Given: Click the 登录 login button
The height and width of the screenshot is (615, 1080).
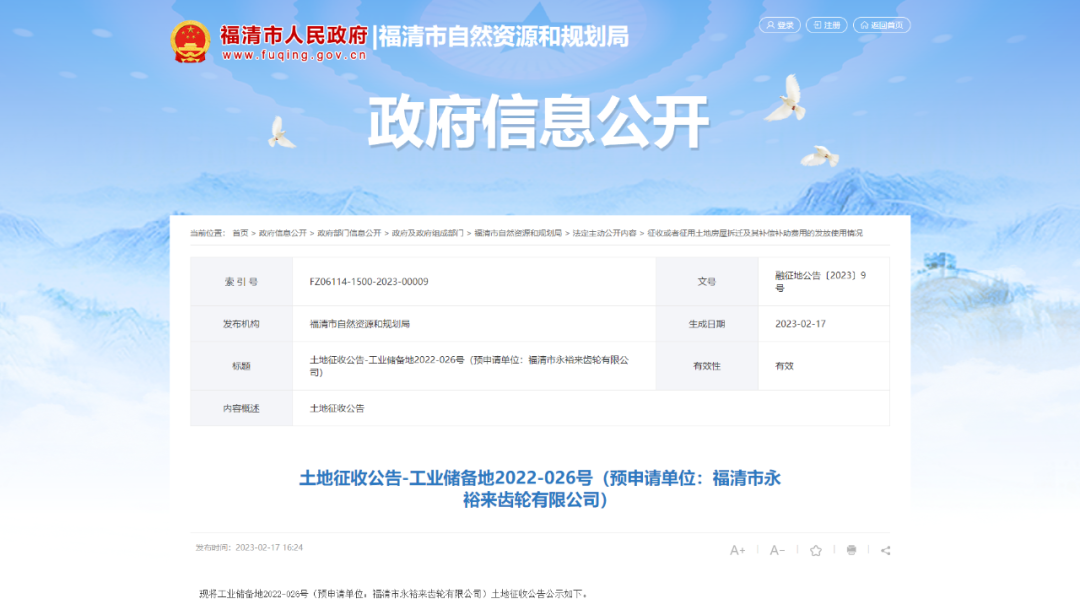Looking at the screenshot, I should [x=780, y=25].
